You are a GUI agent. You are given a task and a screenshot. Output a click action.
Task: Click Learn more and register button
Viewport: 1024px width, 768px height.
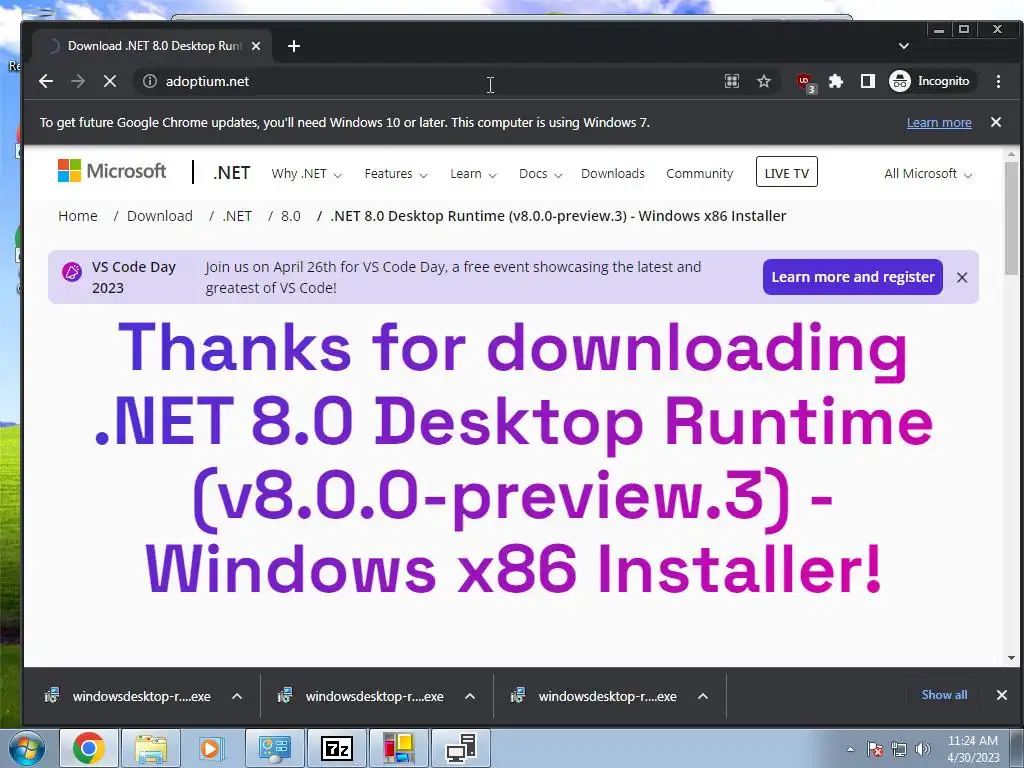point(853,277)
